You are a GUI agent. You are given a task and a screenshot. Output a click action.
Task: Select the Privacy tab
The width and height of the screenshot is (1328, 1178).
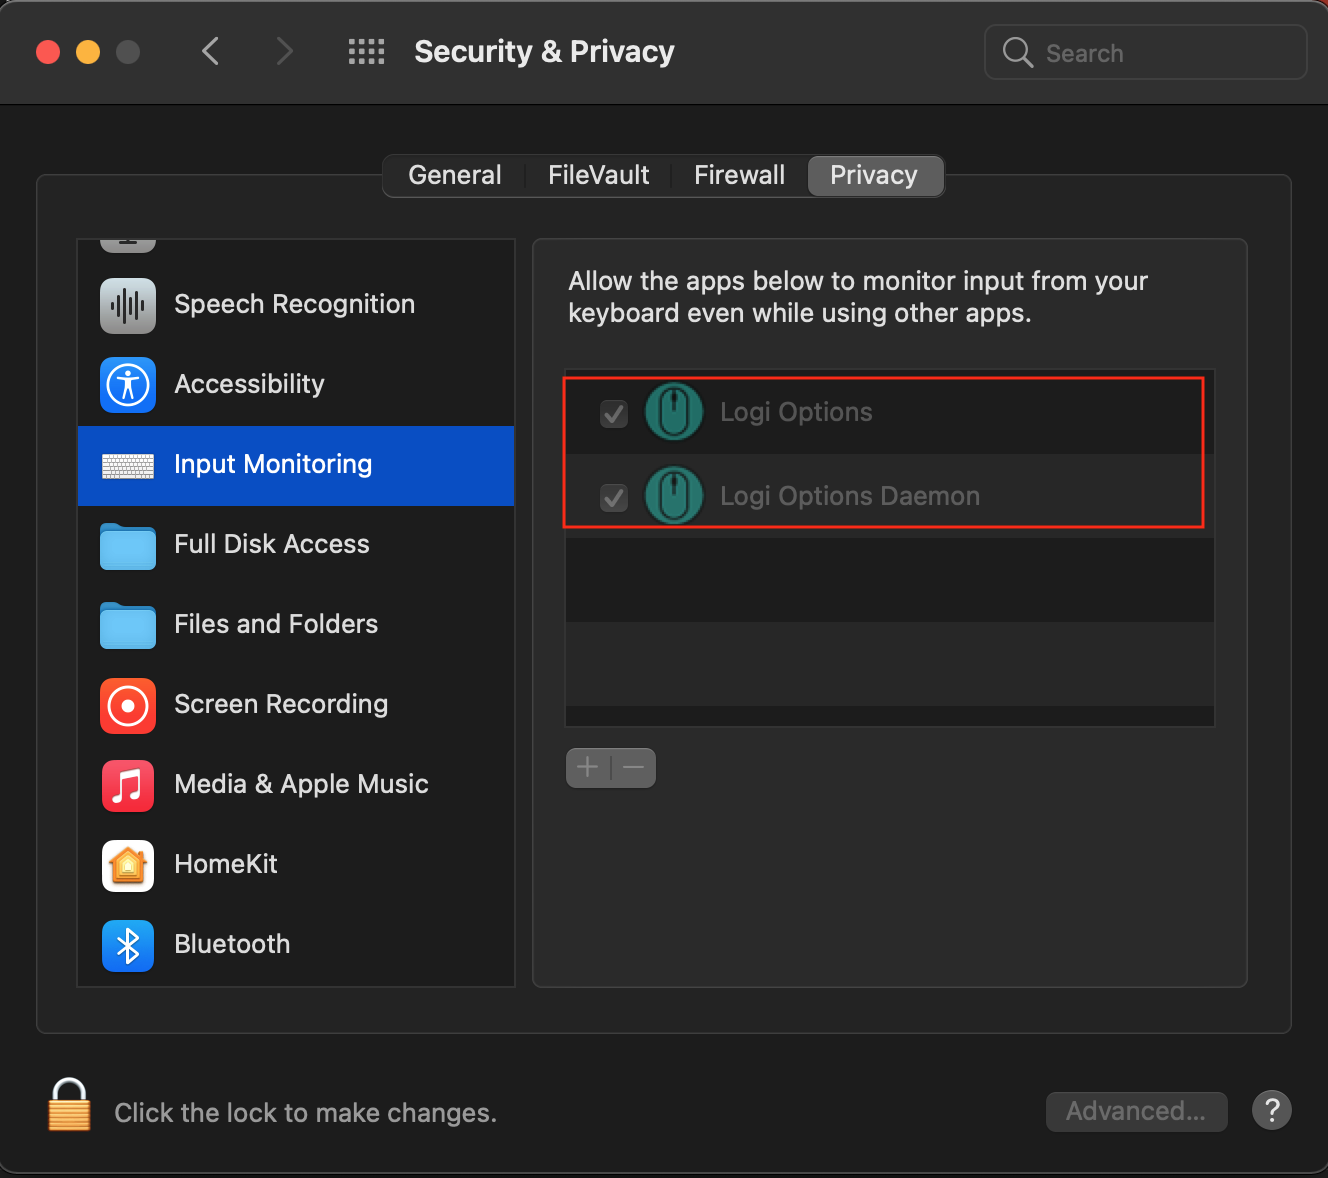874,176
